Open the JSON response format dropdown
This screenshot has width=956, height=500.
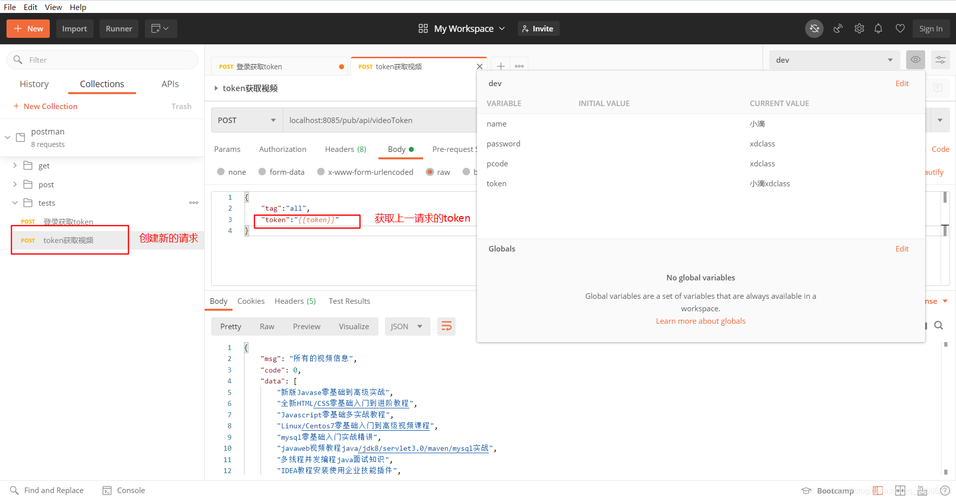pos(407,326)
